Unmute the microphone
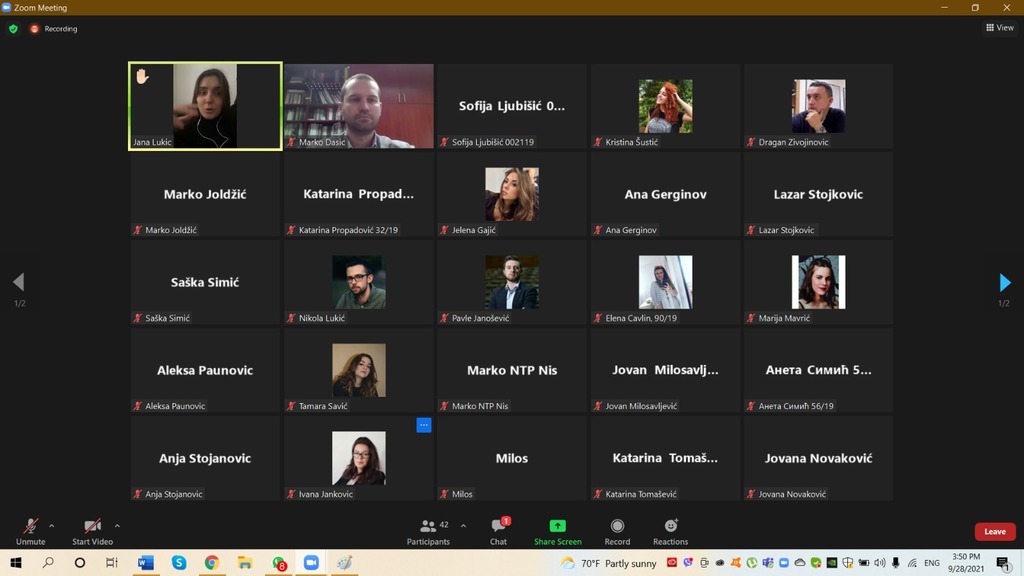1024x576 pixels. coord(31,532)
